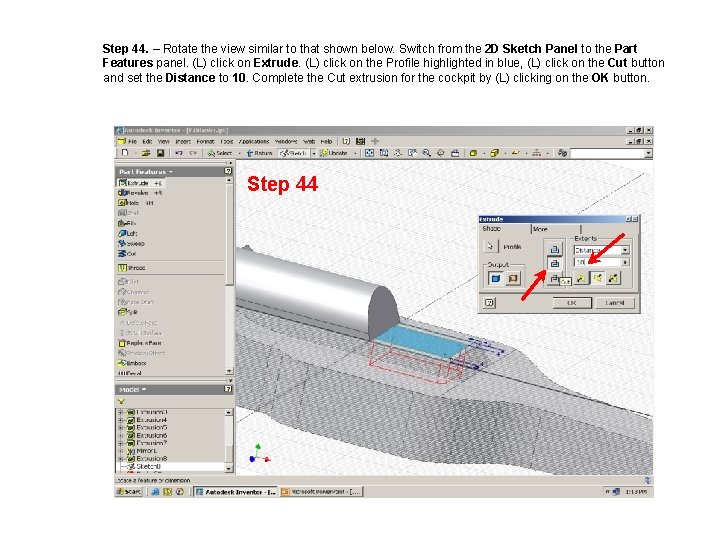Open the distance value flyout arrow

tap(625, 262)
